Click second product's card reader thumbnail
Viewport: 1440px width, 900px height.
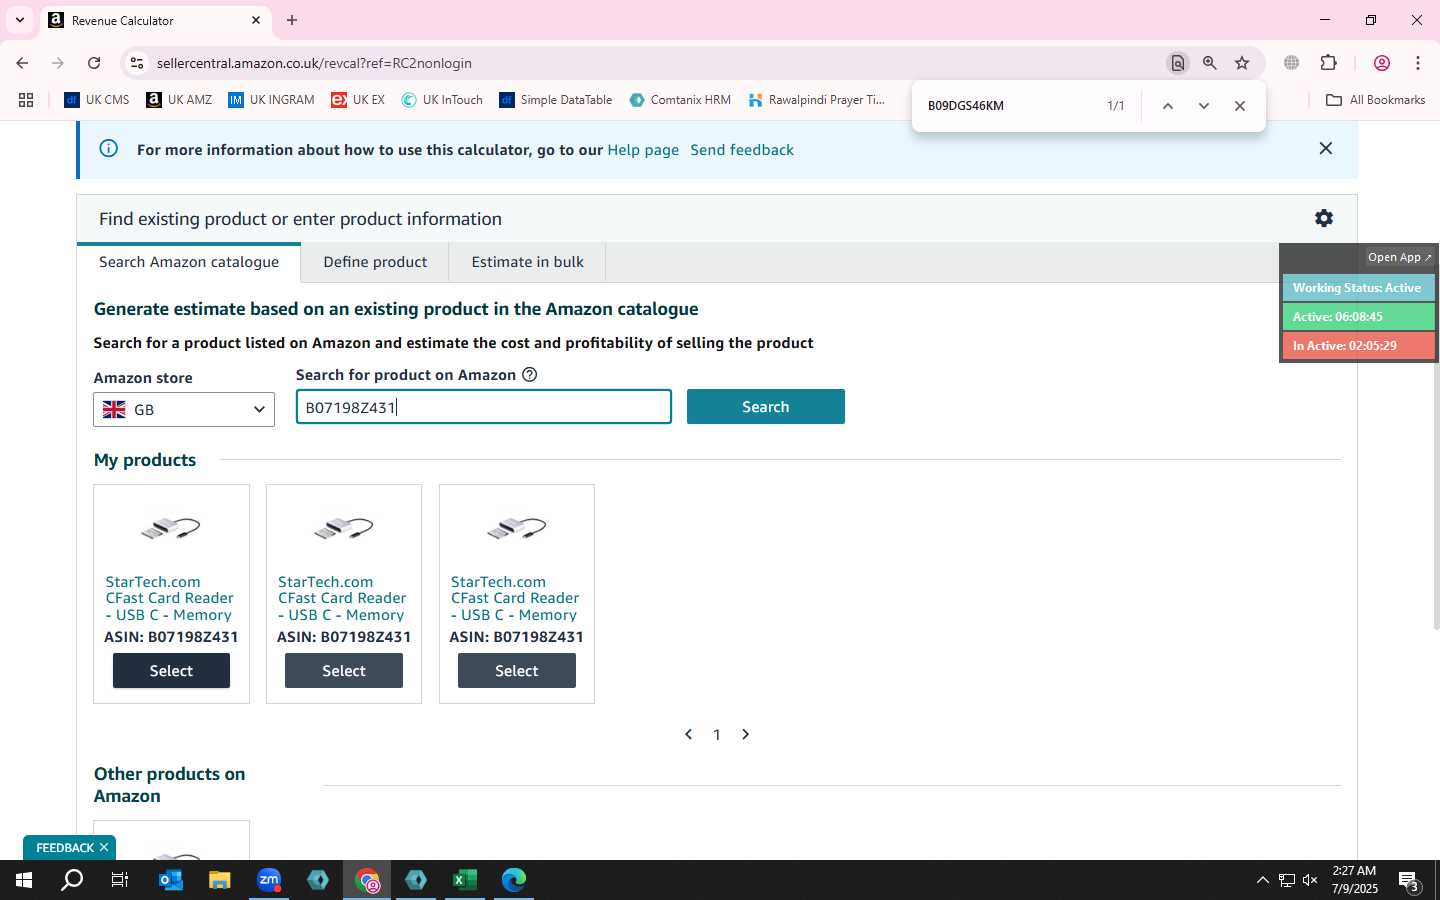click(x=344, y=528)
